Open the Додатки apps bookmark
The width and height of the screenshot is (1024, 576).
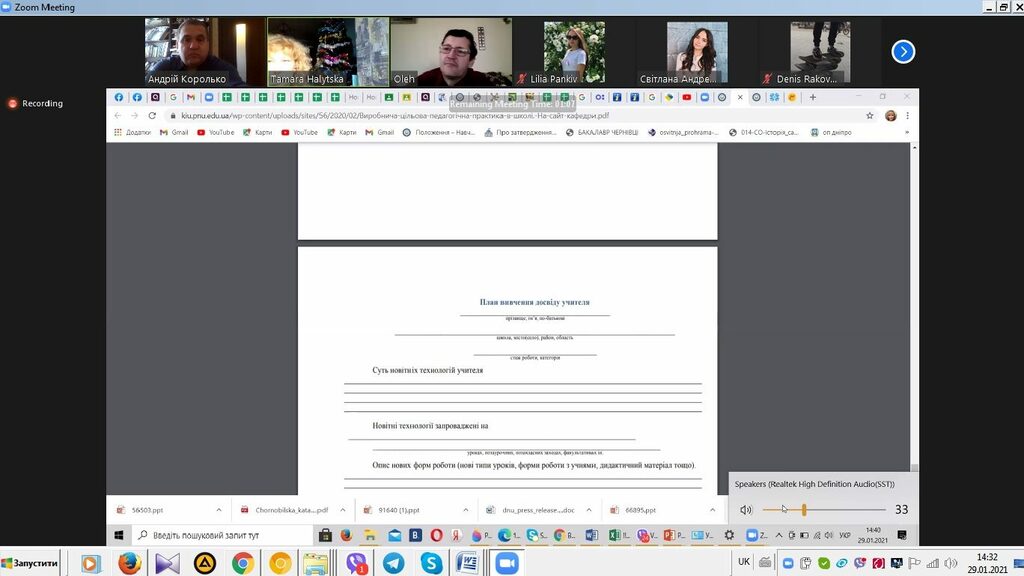[132, 132]
